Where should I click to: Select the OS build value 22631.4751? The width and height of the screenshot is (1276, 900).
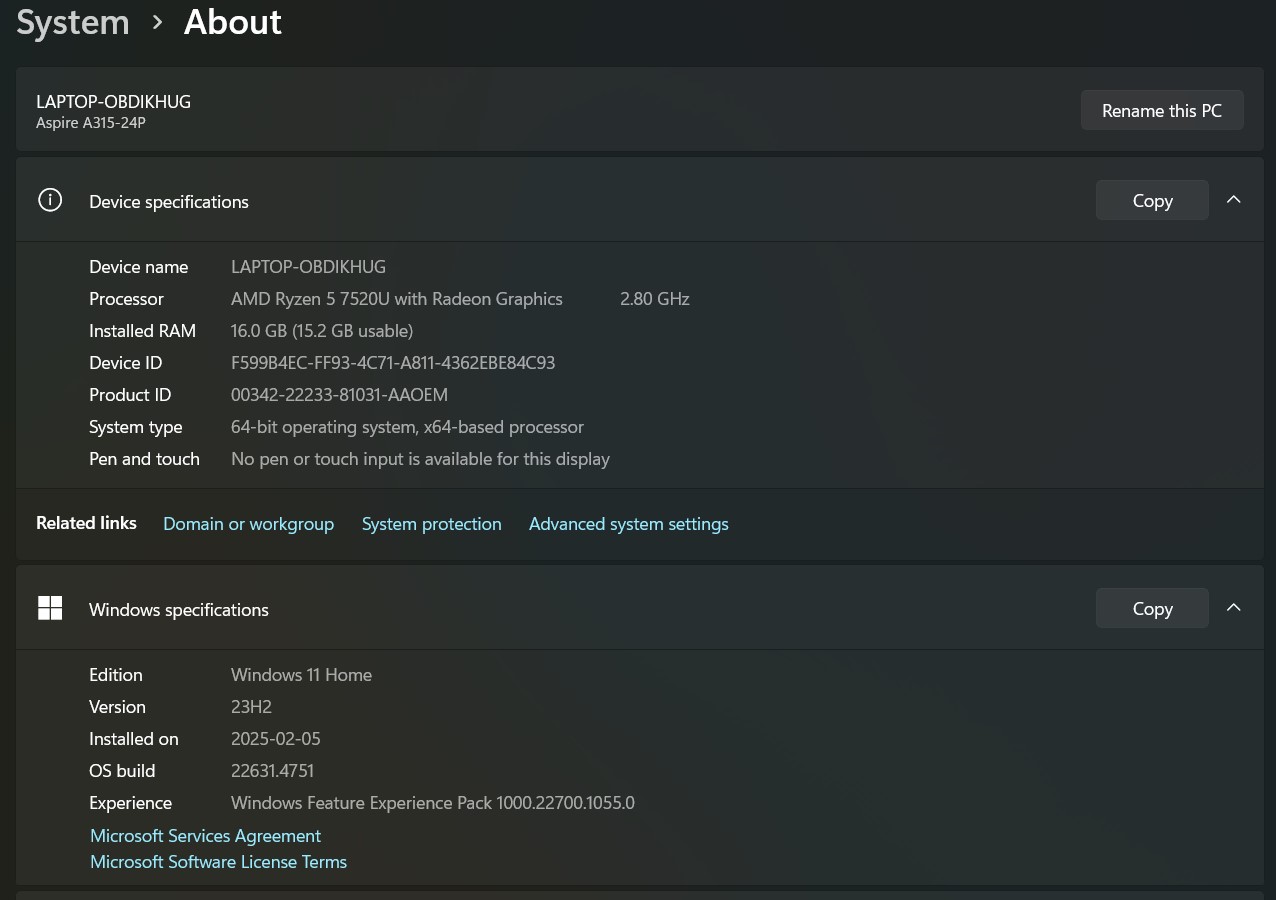[x=272, y=771]
